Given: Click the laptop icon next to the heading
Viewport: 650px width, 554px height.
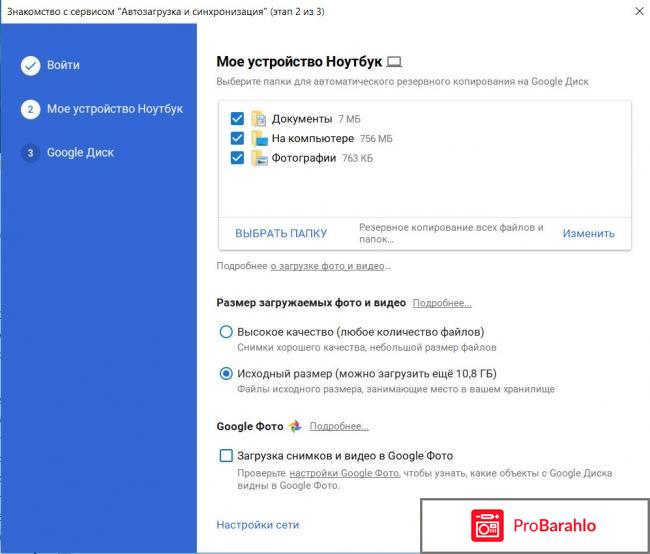Looking at the screenshot, I should 394,62.
